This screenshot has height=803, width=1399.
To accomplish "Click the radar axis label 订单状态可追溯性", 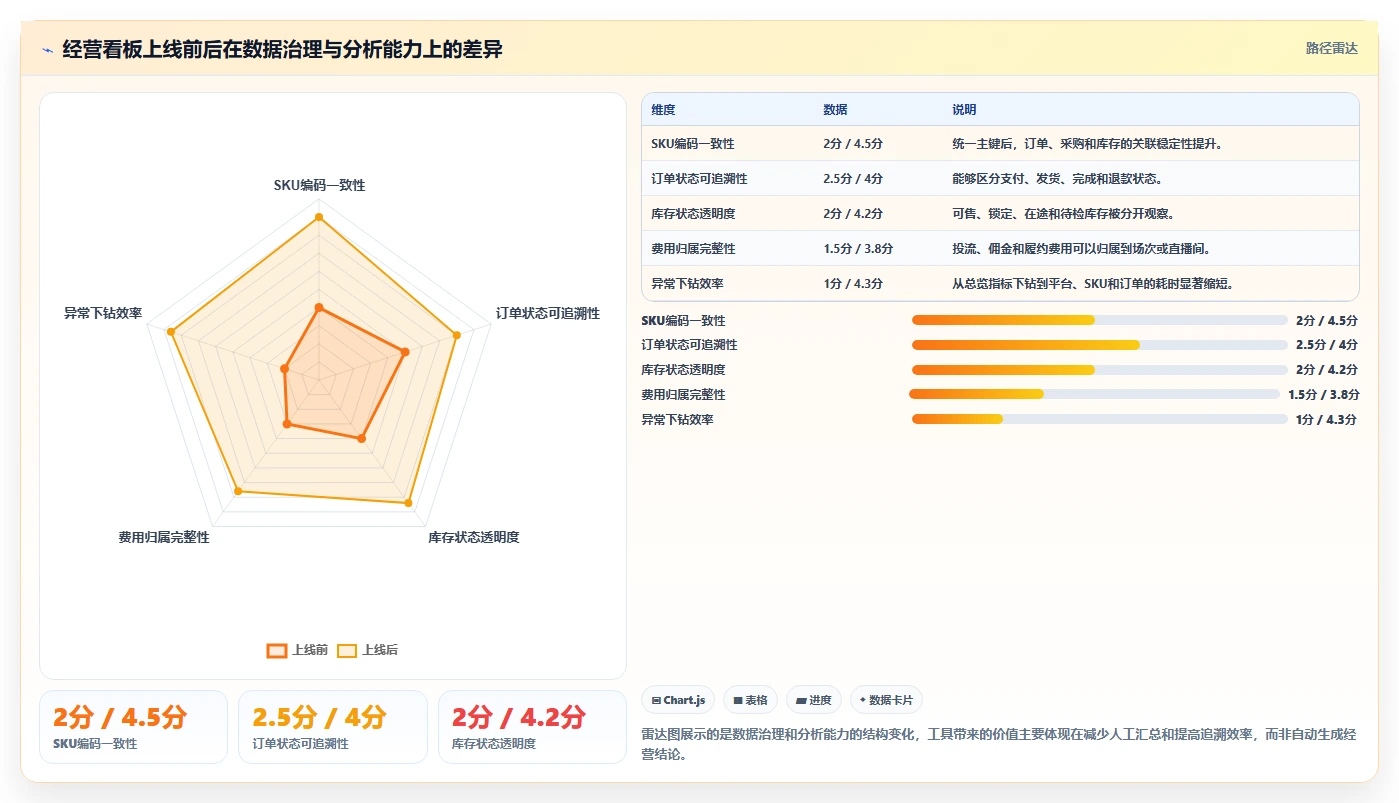I will pos(548,314).
